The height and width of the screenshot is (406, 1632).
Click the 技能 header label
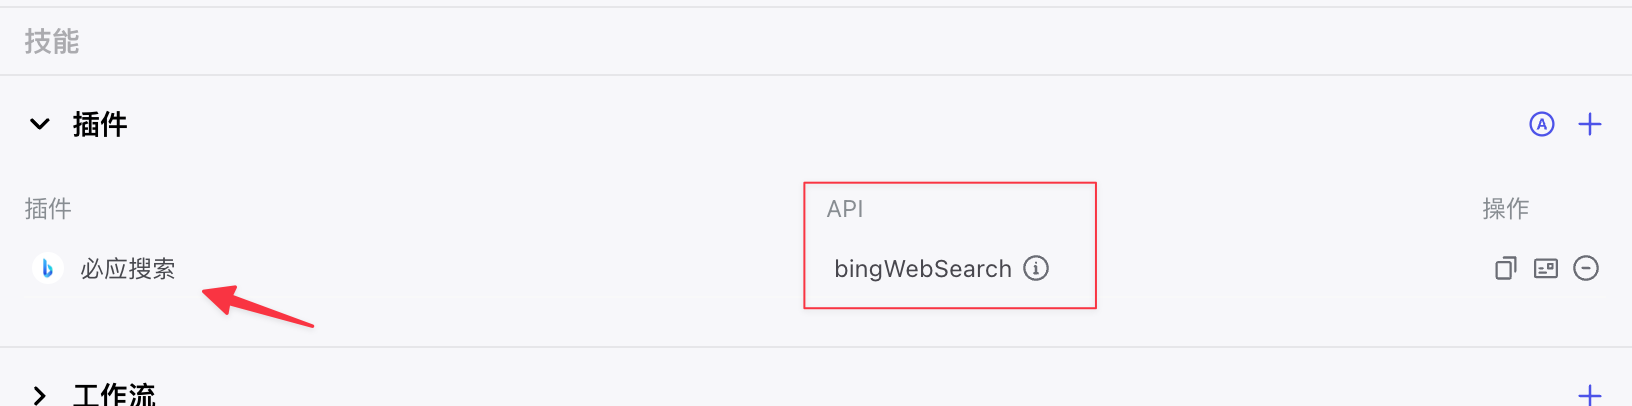(x=52, y=41)
